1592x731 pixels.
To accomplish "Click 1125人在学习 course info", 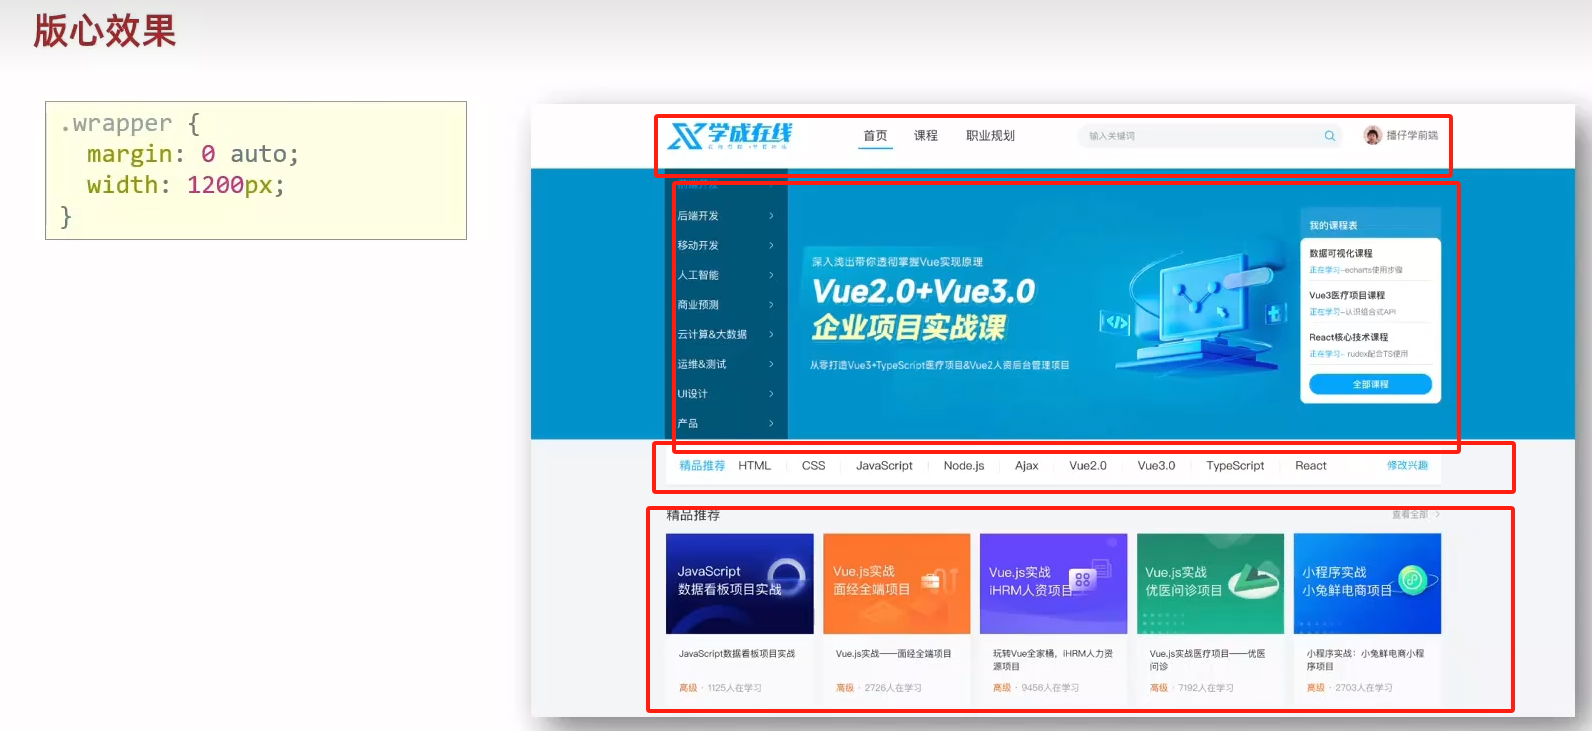I will tap(734, 688).
